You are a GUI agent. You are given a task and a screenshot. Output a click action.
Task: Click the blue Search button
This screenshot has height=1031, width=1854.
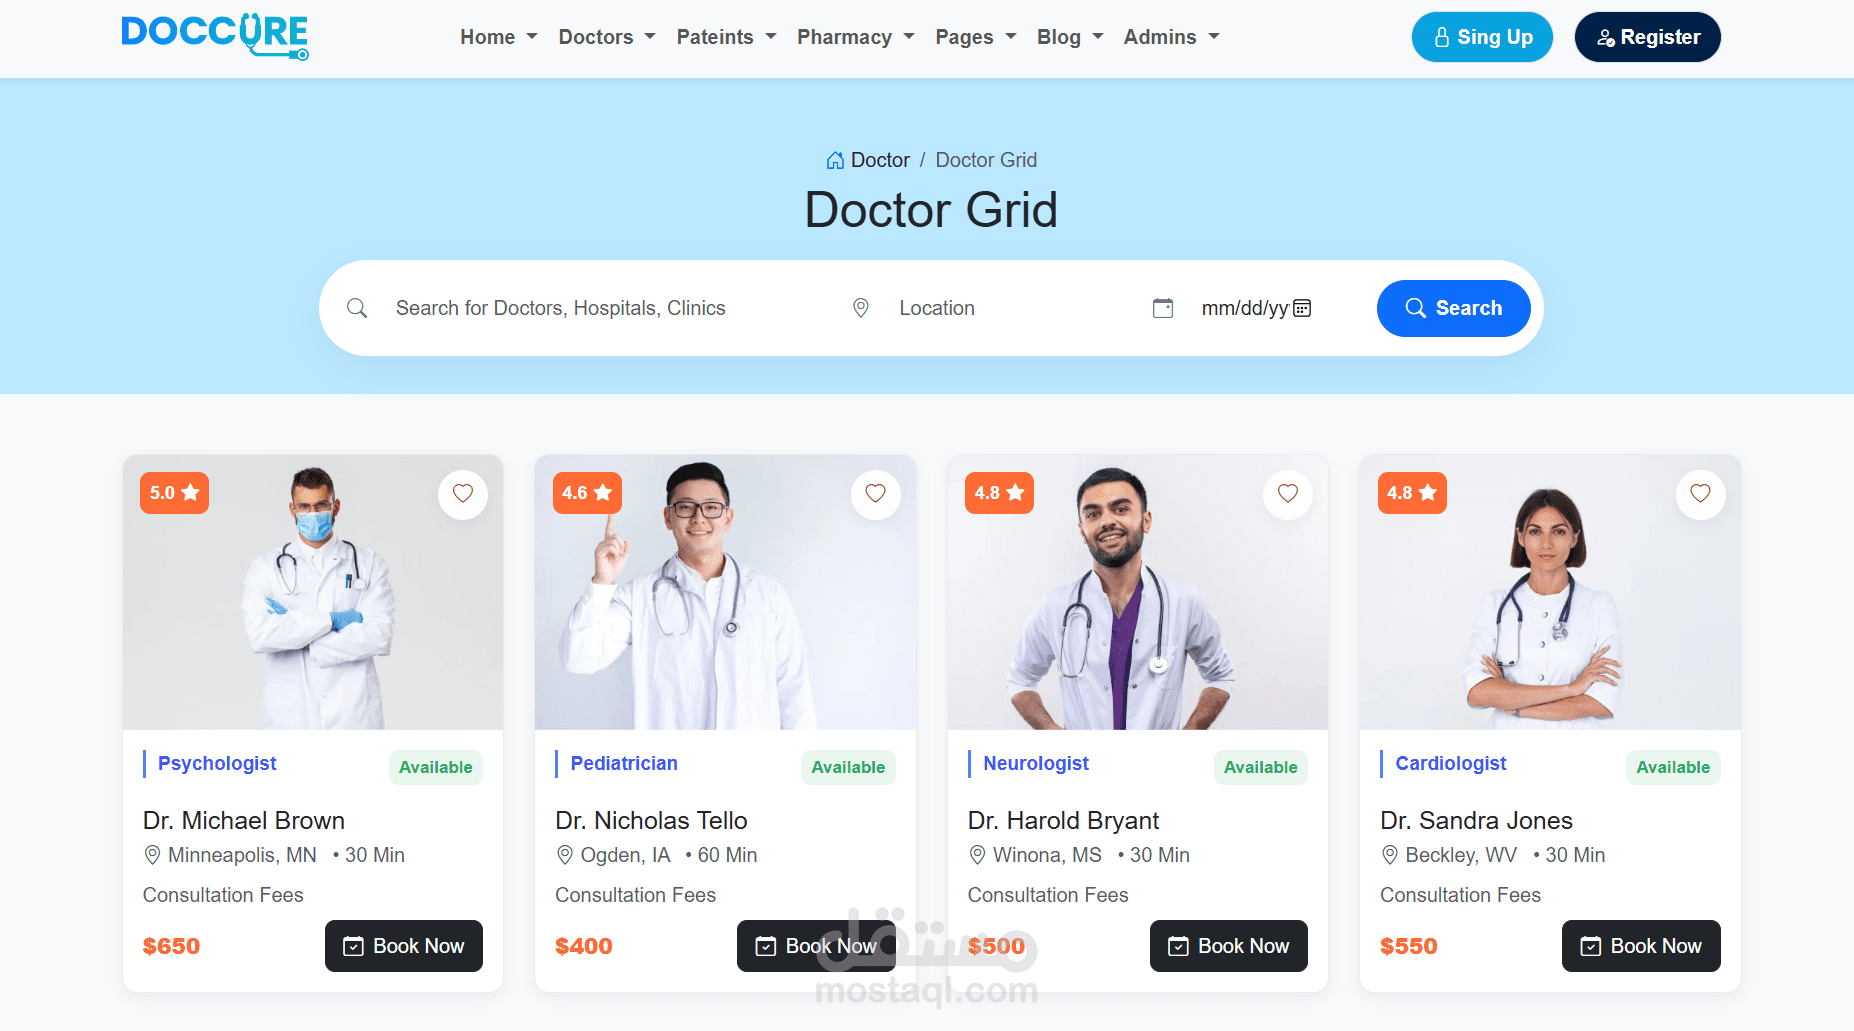coord(1453,308)
